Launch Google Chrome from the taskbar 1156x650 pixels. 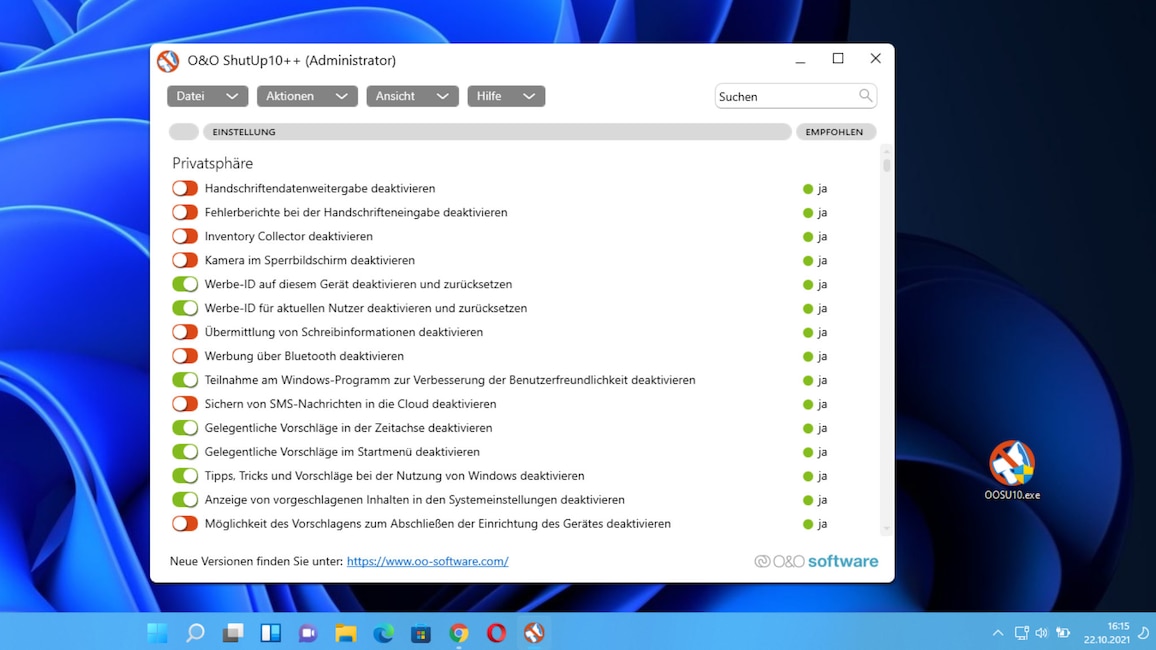459,633
